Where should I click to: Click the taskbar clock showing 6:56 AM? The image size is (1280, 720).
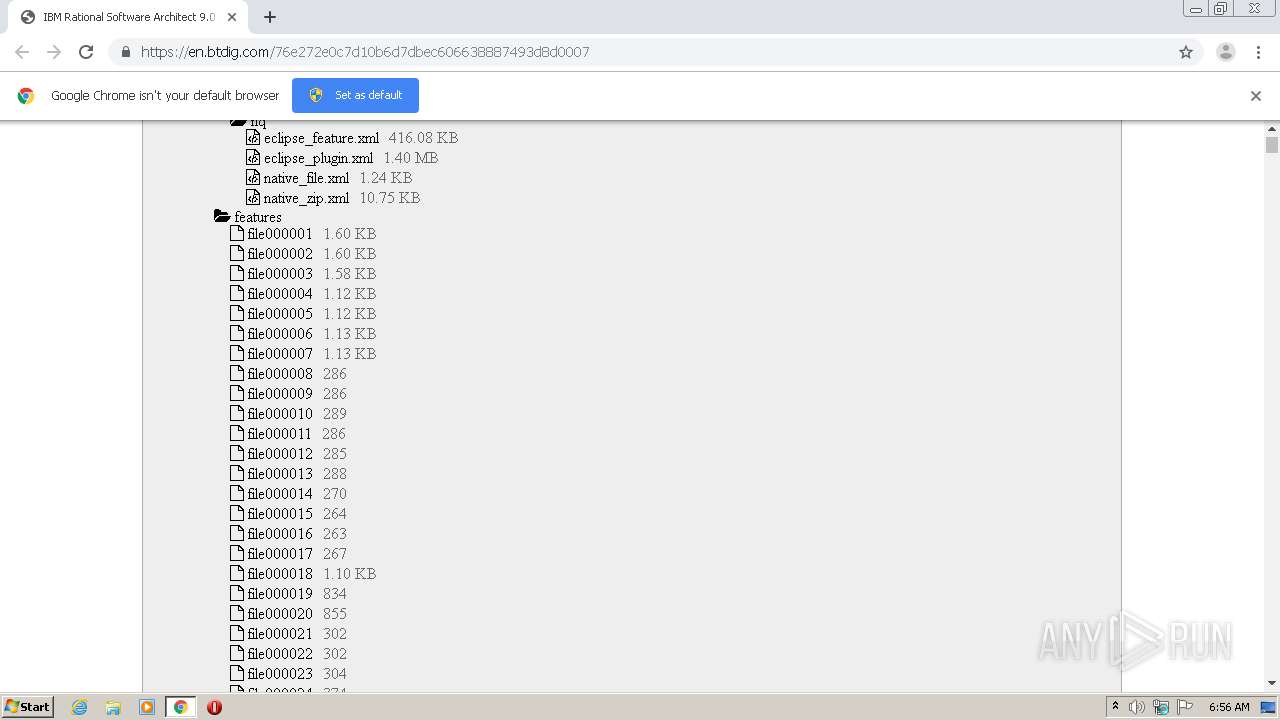tap(1229, 707)
